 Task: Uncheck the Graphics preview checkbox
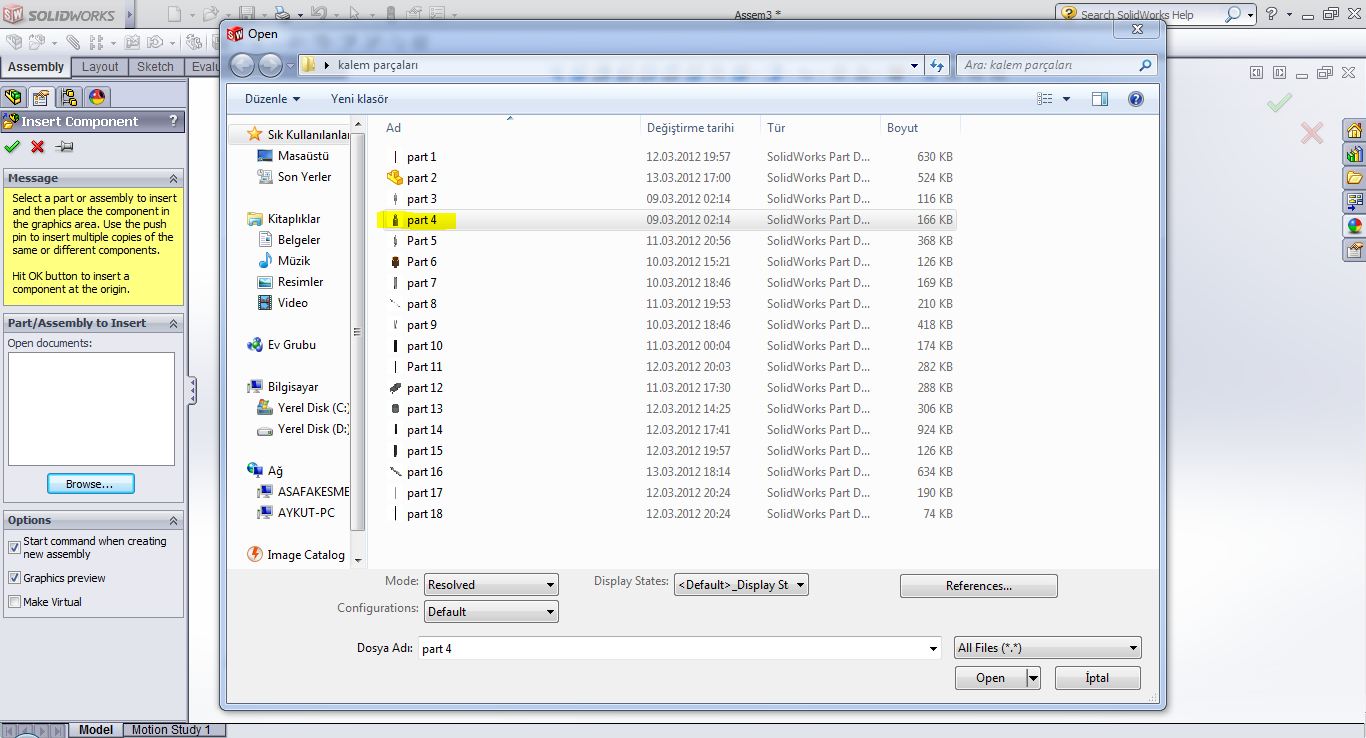pos(14,578)
